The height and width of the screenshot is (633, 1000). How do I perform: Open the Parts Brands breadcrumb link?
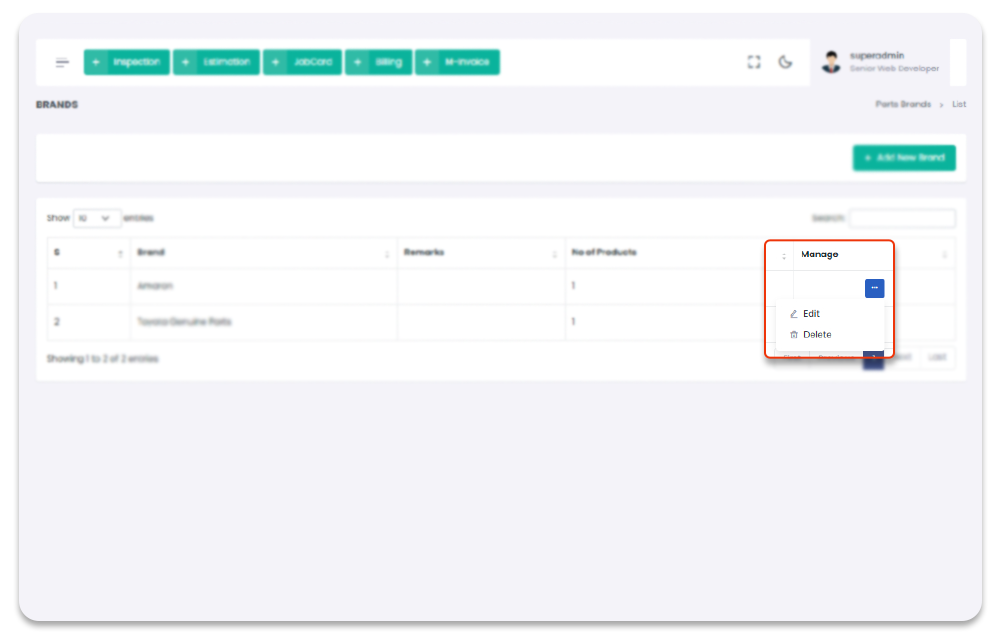coord(902,105)
